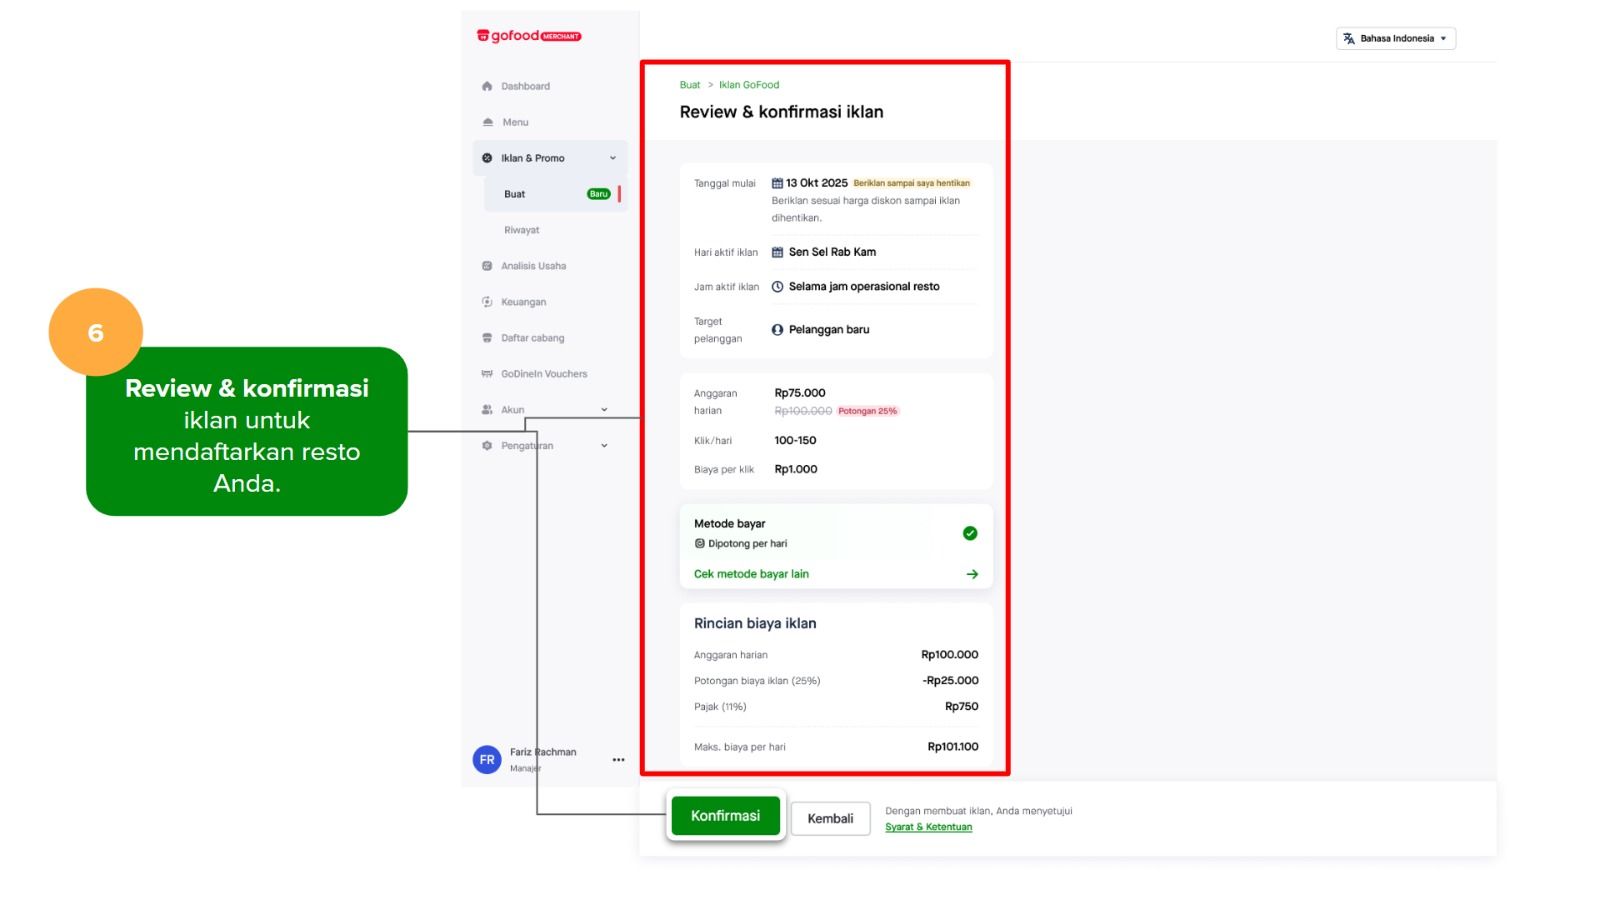Click the clock icon beside Selama jam operasional resto
Screen dimensions: 1600x900
click(777, 287)
